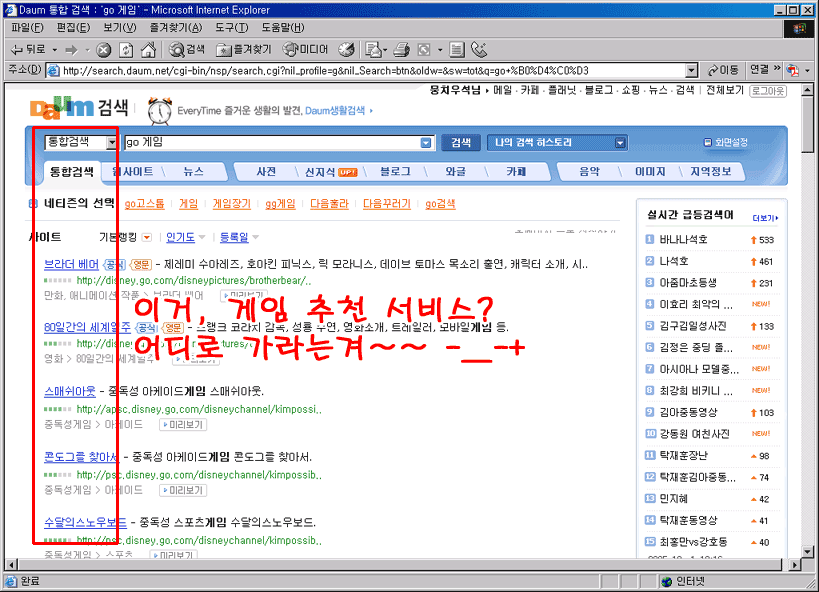The image size is (819, 592).
Task: Click the Daum 검색 logo
Action: [79, 108]
